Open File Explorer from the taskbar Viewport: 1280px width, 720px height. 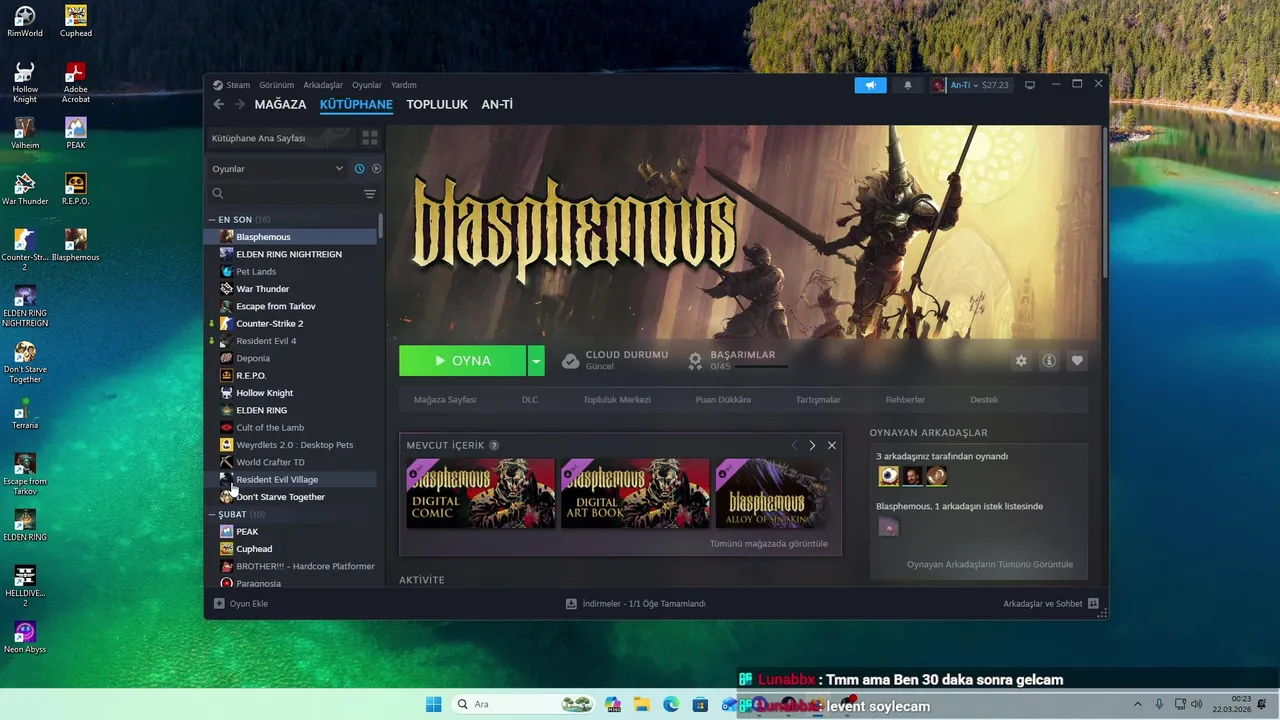coord(642,704)
